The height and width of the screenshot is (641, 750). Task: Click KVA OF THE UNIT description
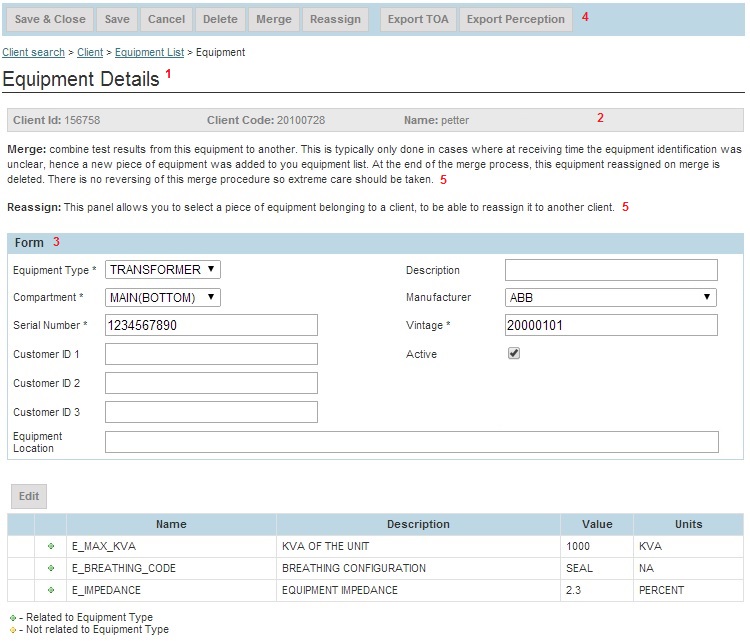pyautogui.click(x=418, y=546)
